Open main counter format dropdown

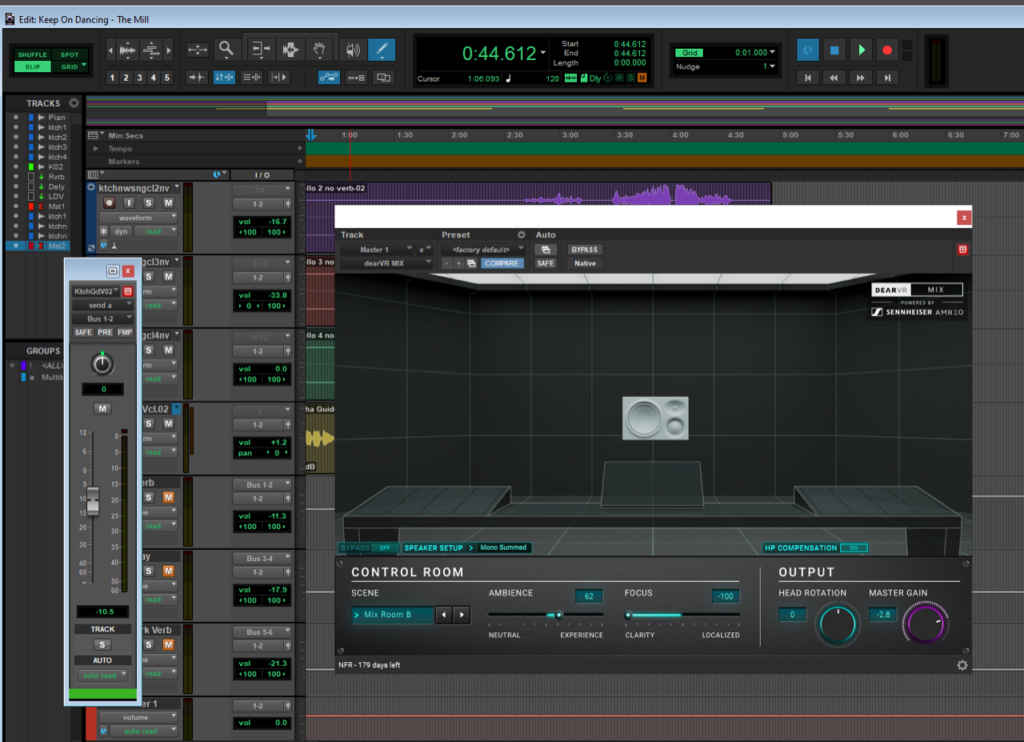click(543, 53)
